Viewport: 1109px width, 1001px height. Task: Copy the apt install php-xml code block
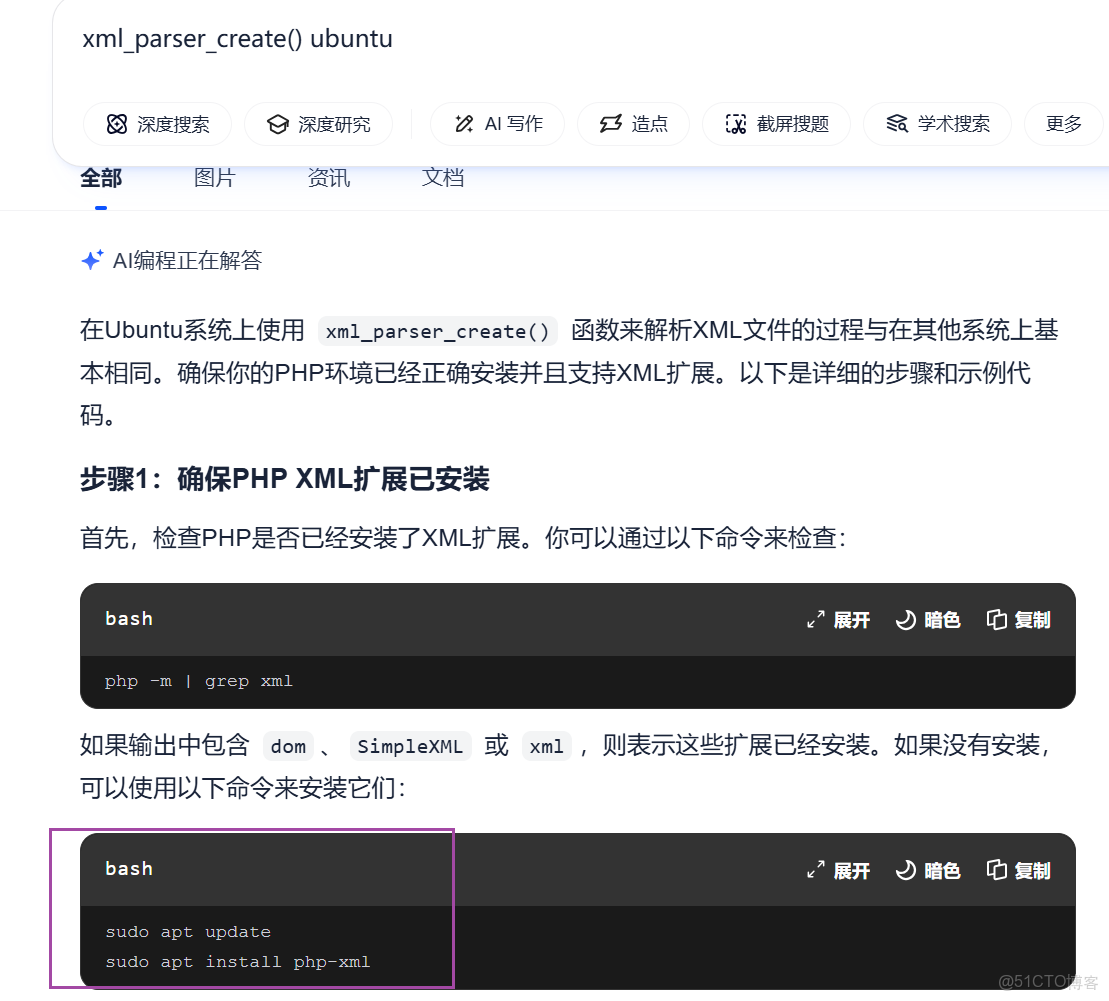(1018, 870)
